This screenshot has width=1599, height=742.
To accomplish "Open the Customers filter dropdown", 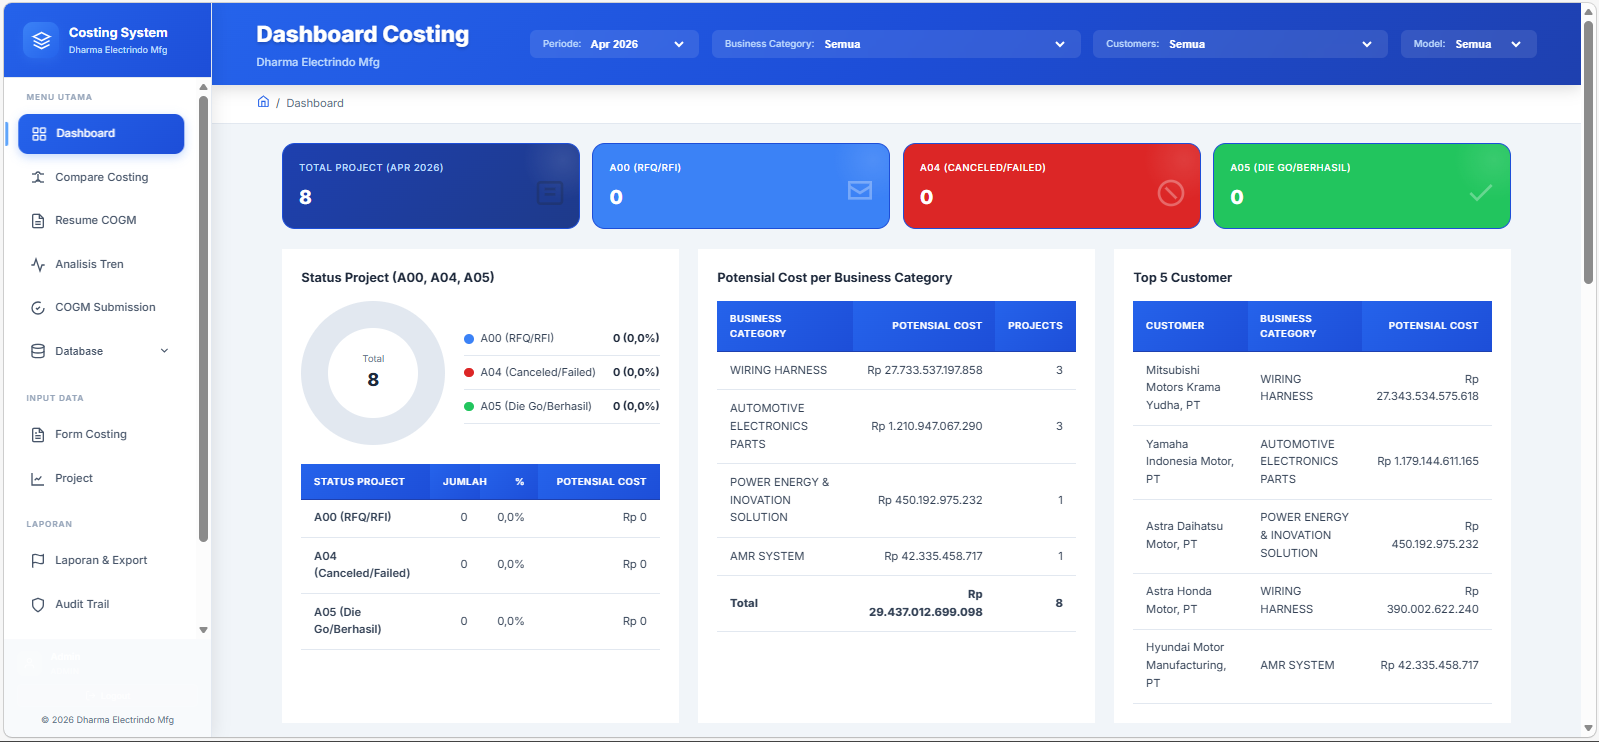I will tap(1240, 44).
